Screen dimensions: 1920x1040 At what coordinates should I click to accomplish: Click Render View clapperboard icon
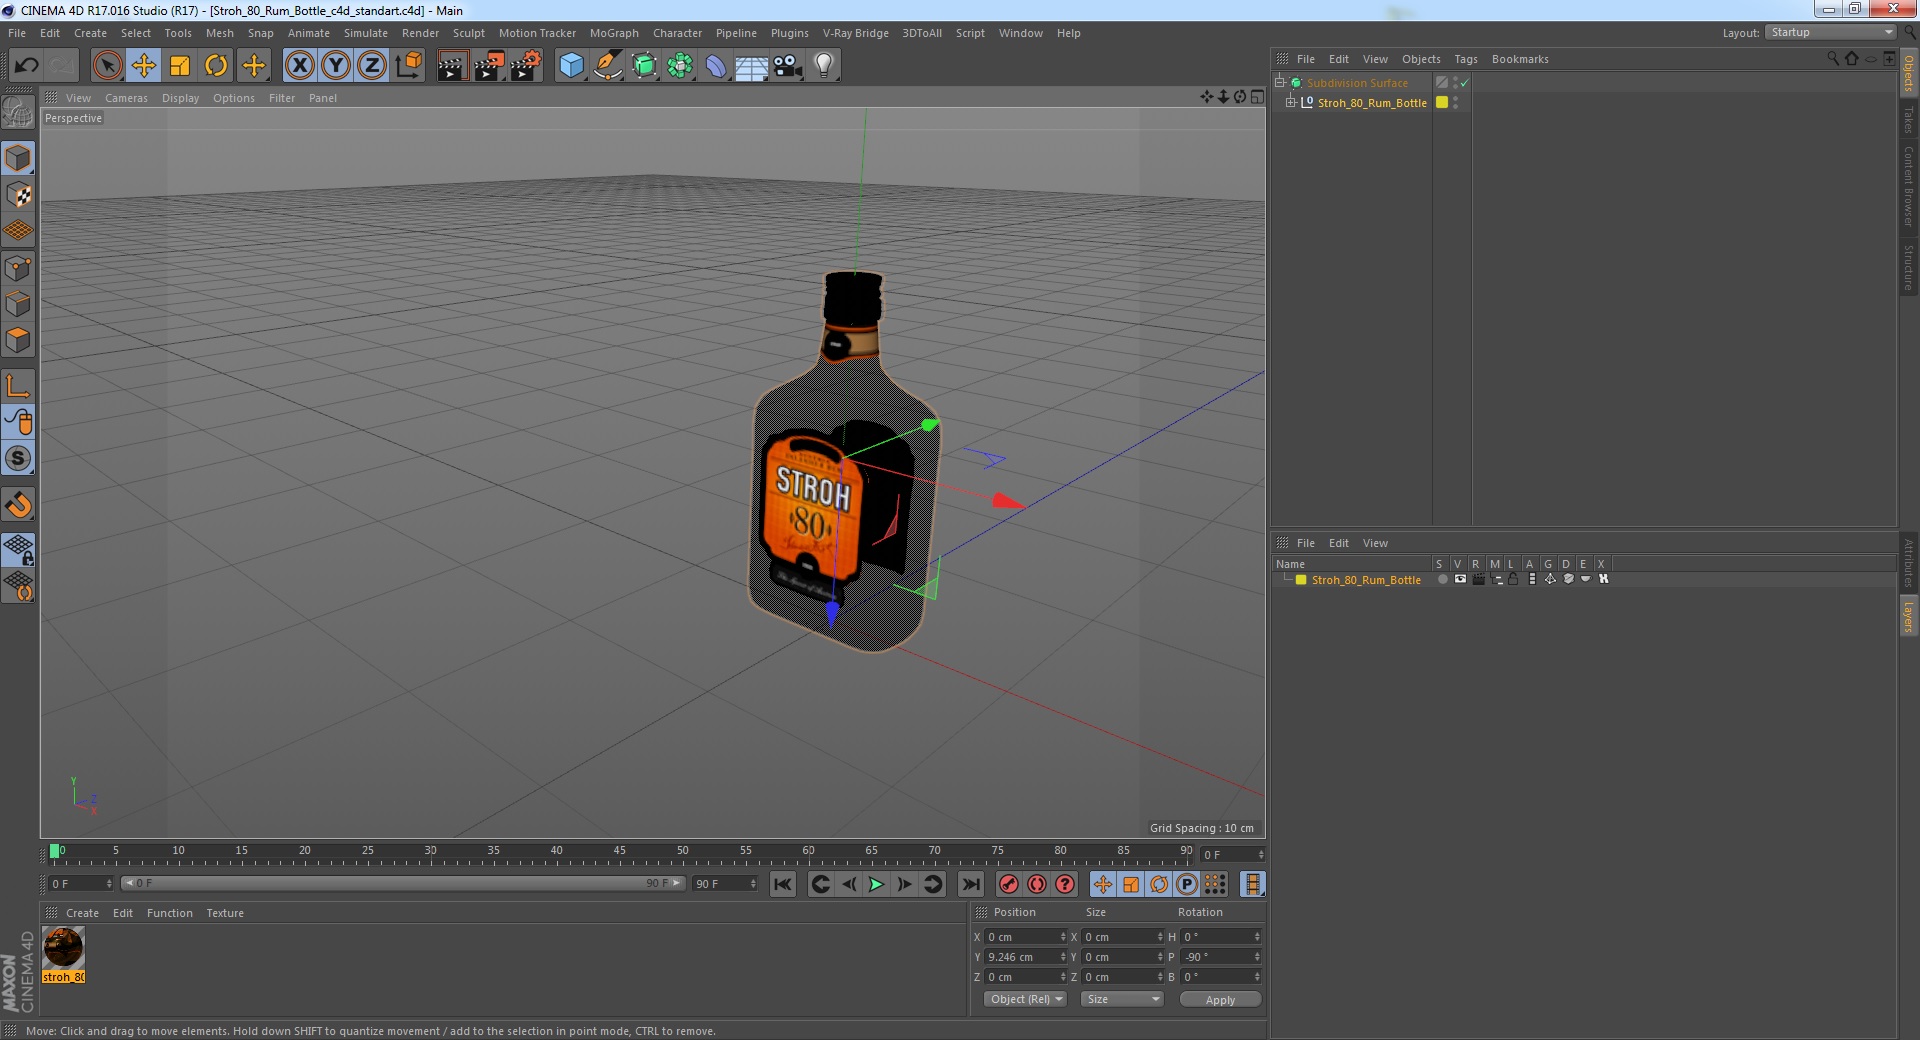(452, 66)
